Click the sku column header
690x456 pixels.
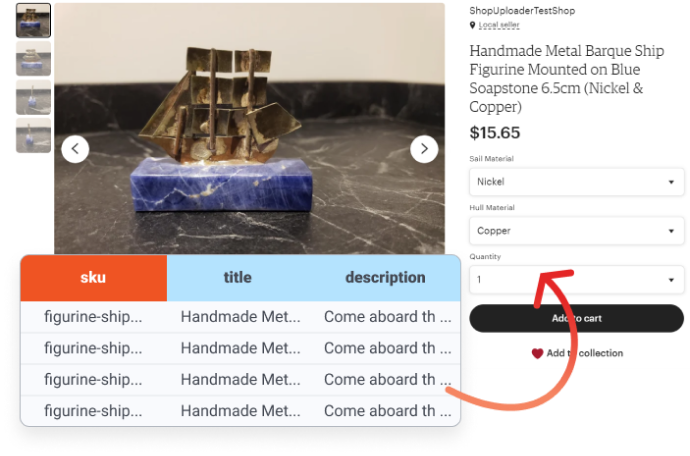pos(93,278)
